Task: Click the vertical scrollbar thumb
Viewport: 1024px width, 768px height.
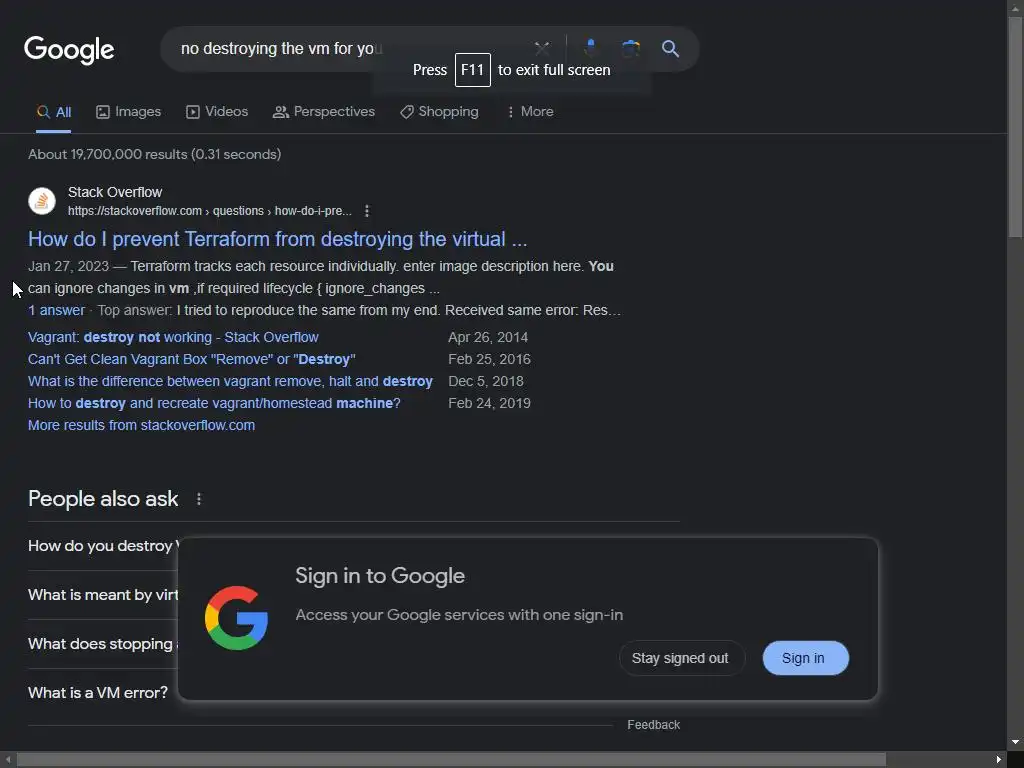Action: tap(1015, 127)
